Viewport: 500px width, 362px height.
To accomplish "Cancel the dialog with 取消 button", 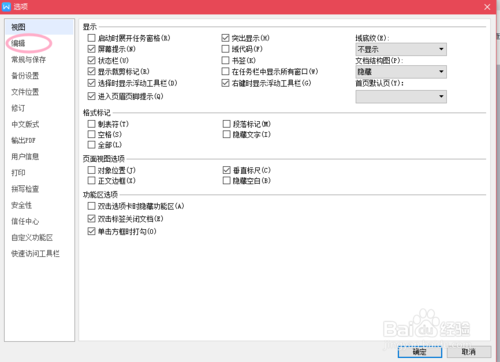I will pyautogui.click(x=469, y=352).
